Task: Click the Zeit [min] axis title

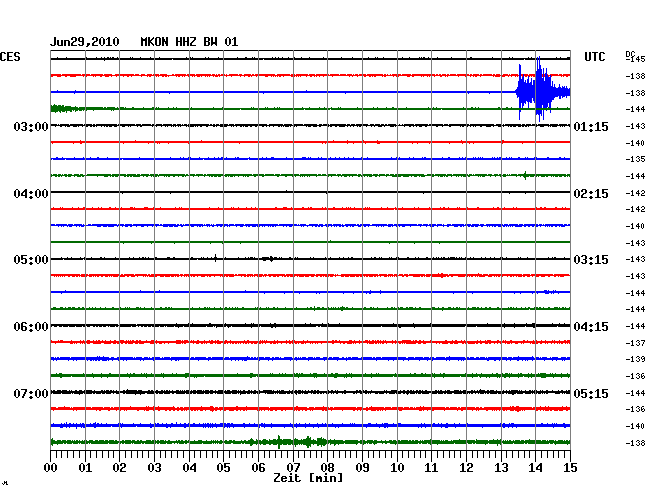Action: pos(308,478)
